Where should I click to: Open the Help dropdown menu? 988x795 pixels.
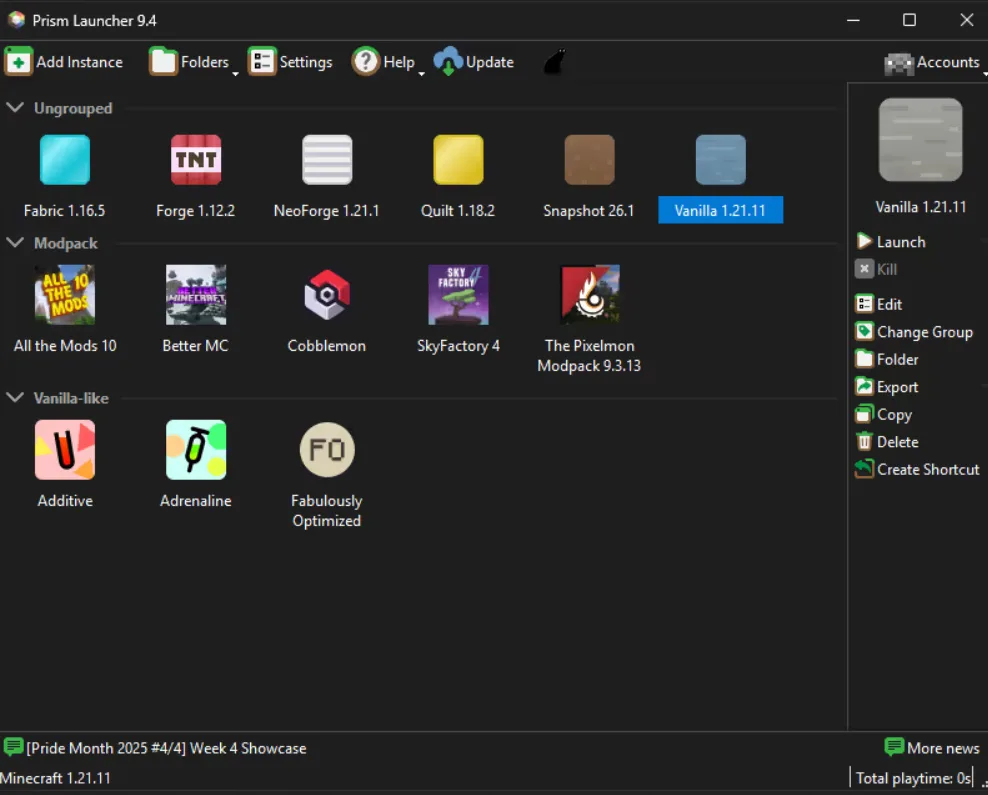[x=388, y=62]
